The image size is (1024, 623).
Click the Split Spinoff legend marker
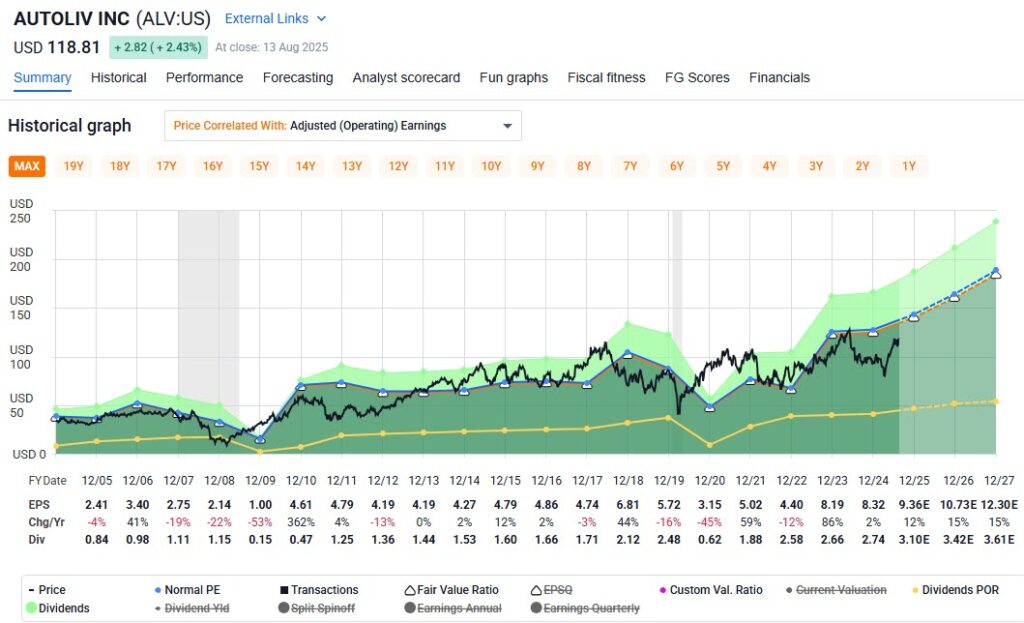285,606
